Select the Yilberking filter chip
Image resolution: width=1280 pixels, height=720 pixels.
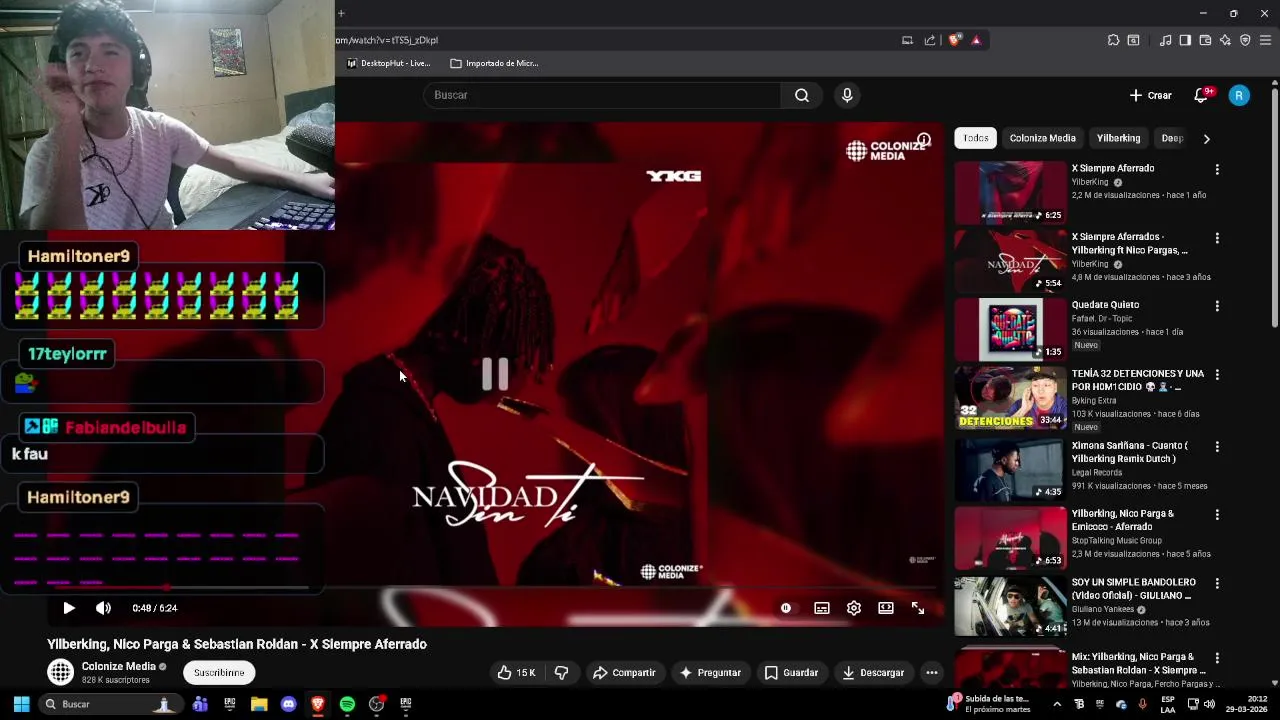(1118, 138)
